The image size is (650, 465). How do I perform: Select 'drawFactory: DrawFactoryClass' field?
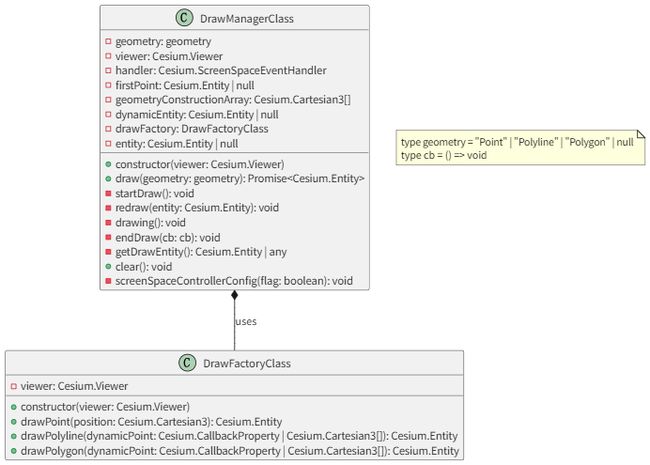click(192, 129)
